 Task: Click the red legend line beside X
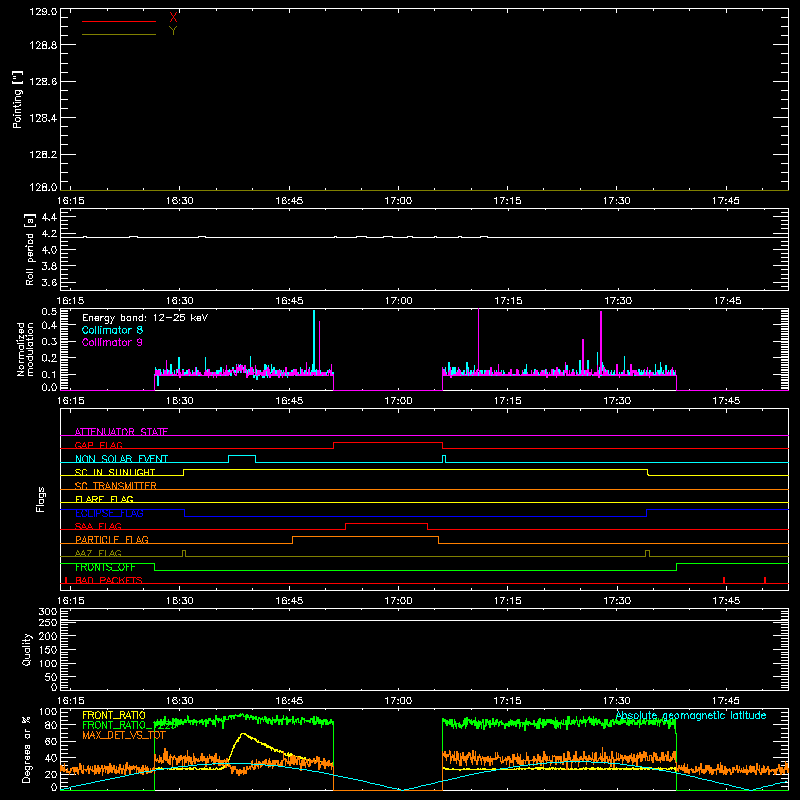[x=119, y=21]
